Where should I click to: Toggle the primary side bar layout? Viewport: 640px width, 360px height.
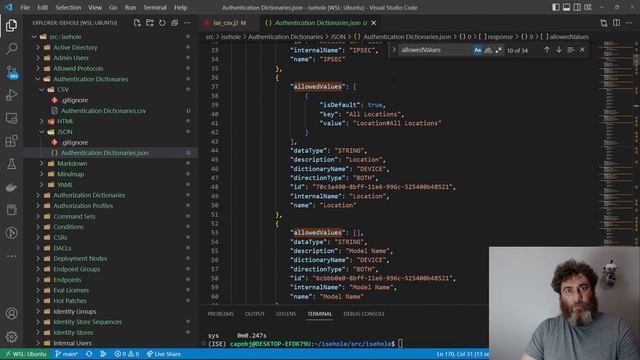(556, 7)
